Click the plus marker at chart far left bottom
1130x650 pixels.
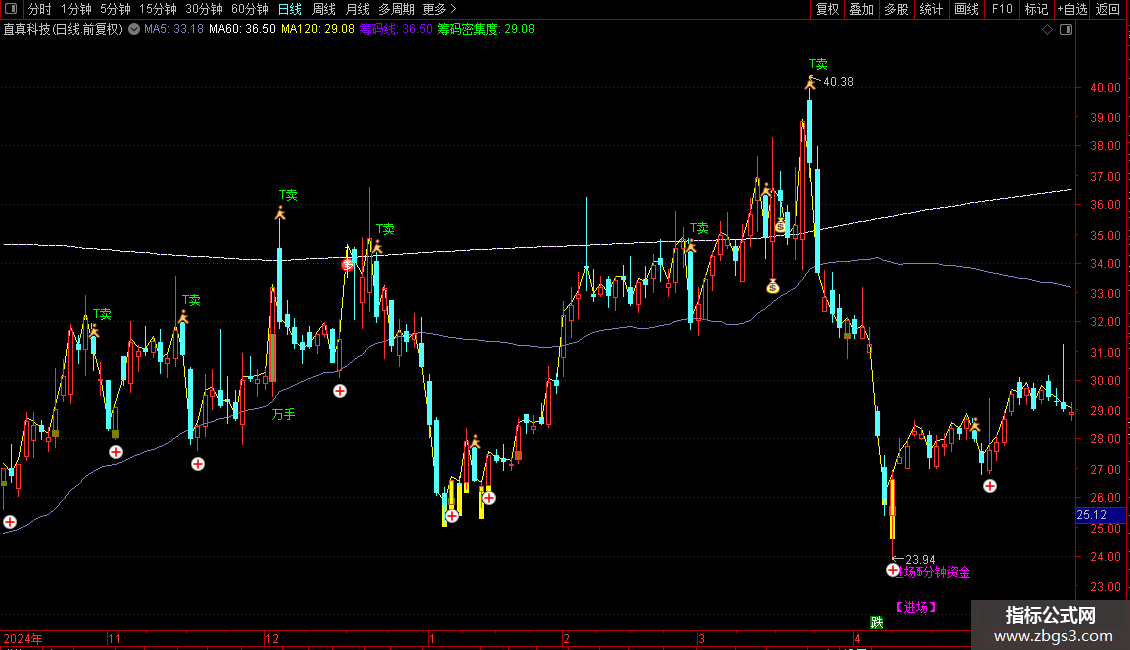[x=10, y=522]
